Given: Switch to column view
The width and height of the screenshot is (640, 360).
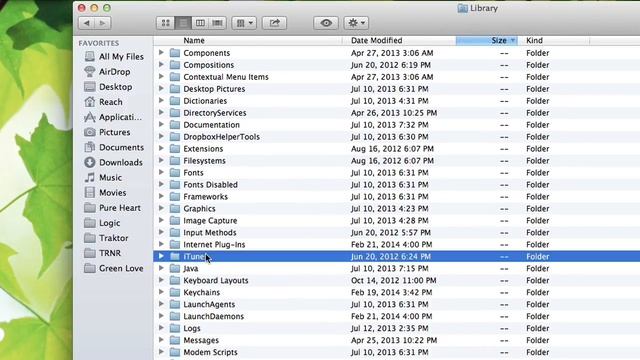Looking at the screenshot, I should point(200,23).
